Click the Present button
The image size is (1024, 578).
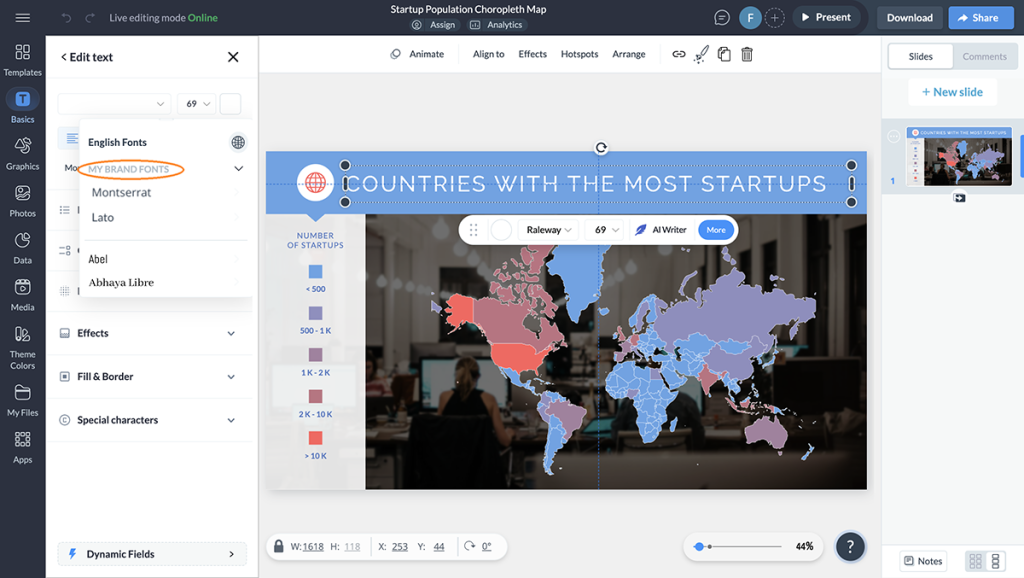click(x=827, y=17)
